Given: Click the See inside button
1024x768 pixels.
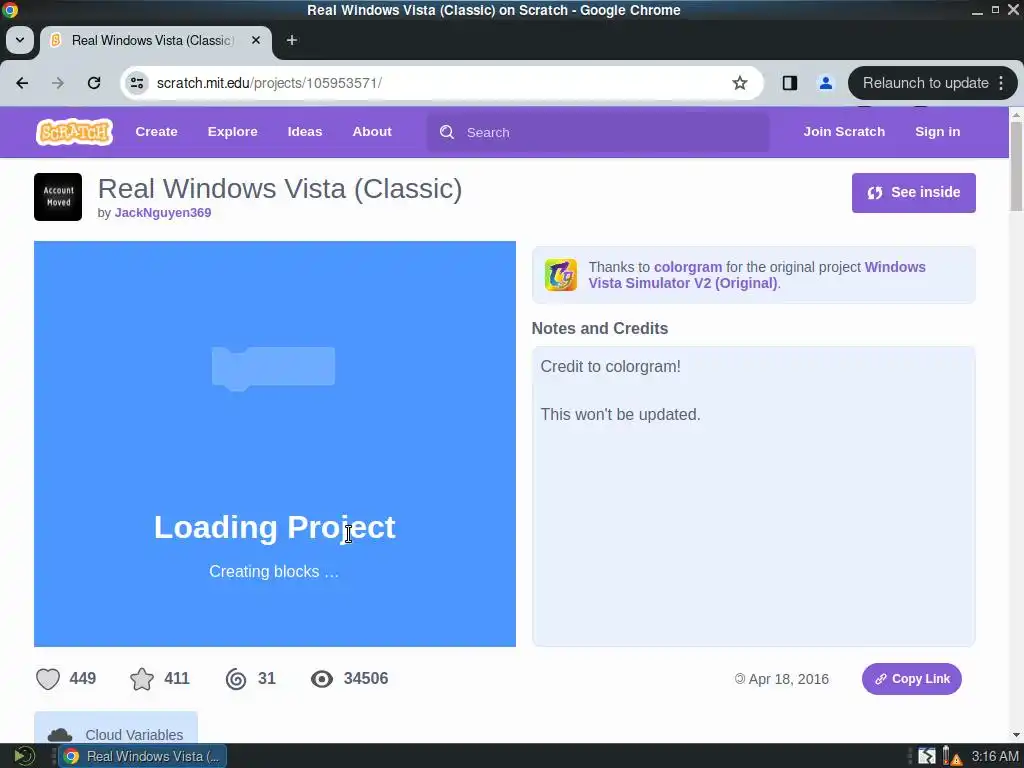Looking at the screenshot, I should [x=914, y=193].
